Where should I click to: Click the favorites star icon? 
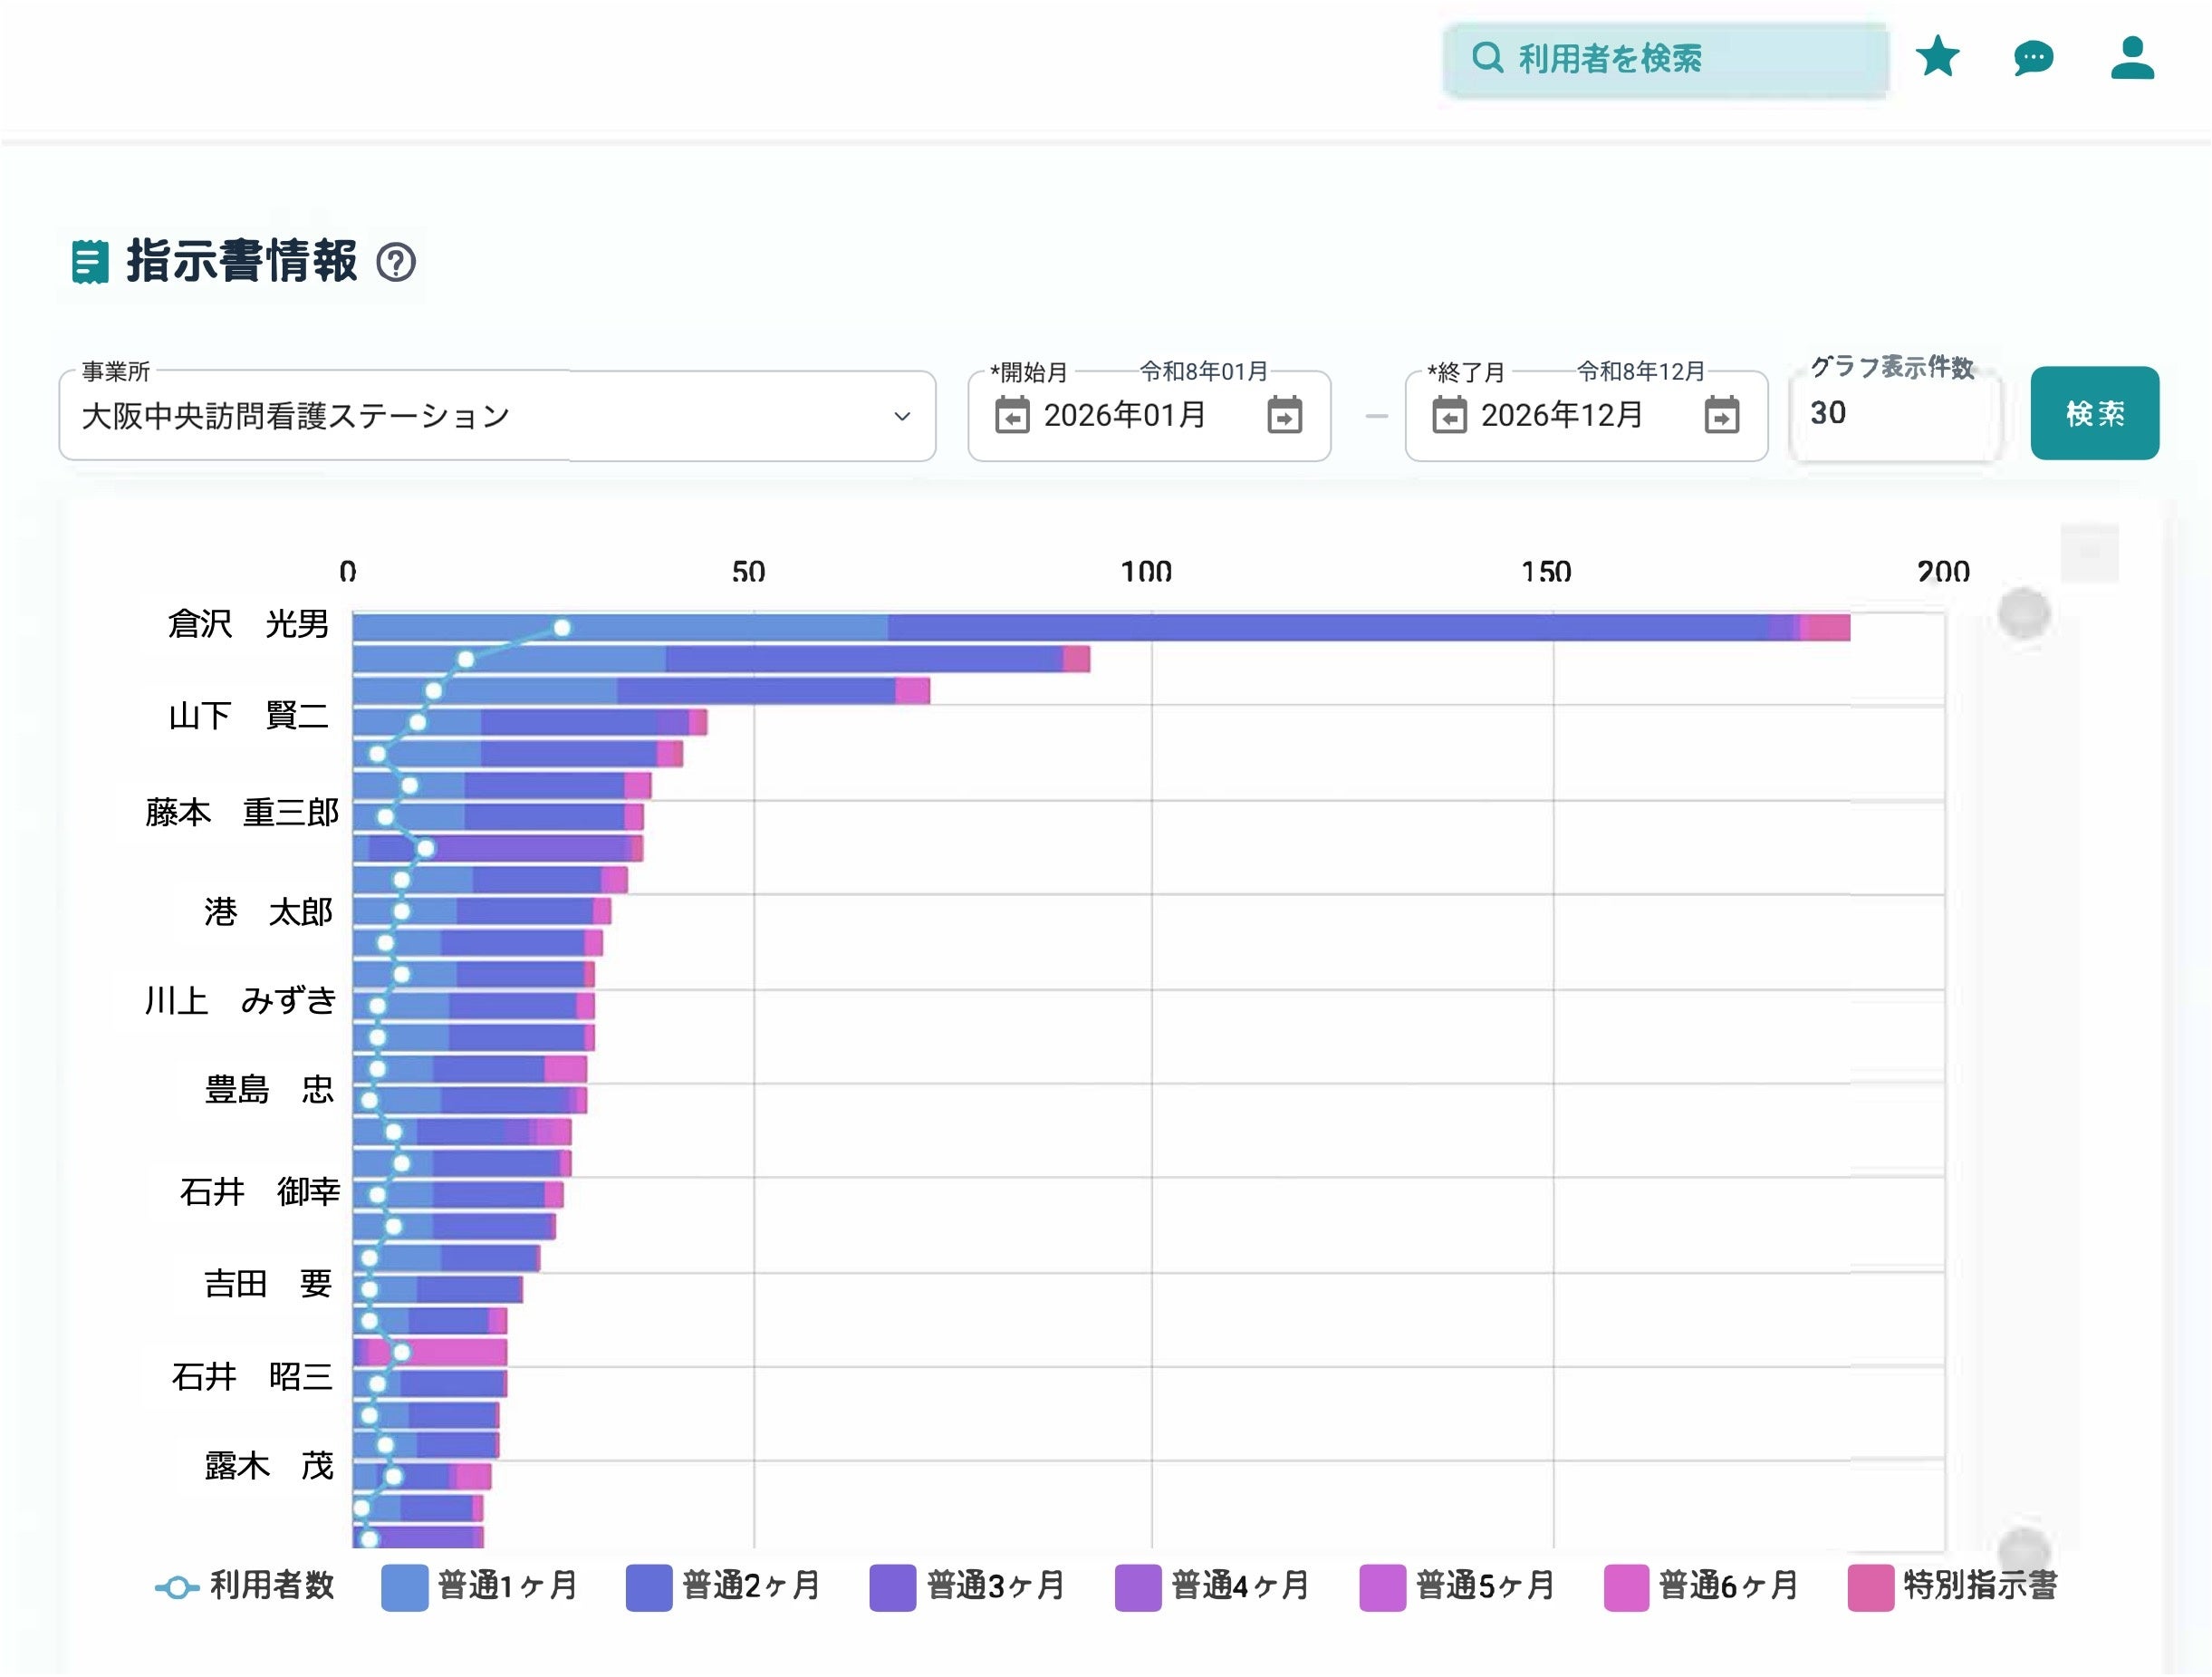click(x=1937, y=57)
